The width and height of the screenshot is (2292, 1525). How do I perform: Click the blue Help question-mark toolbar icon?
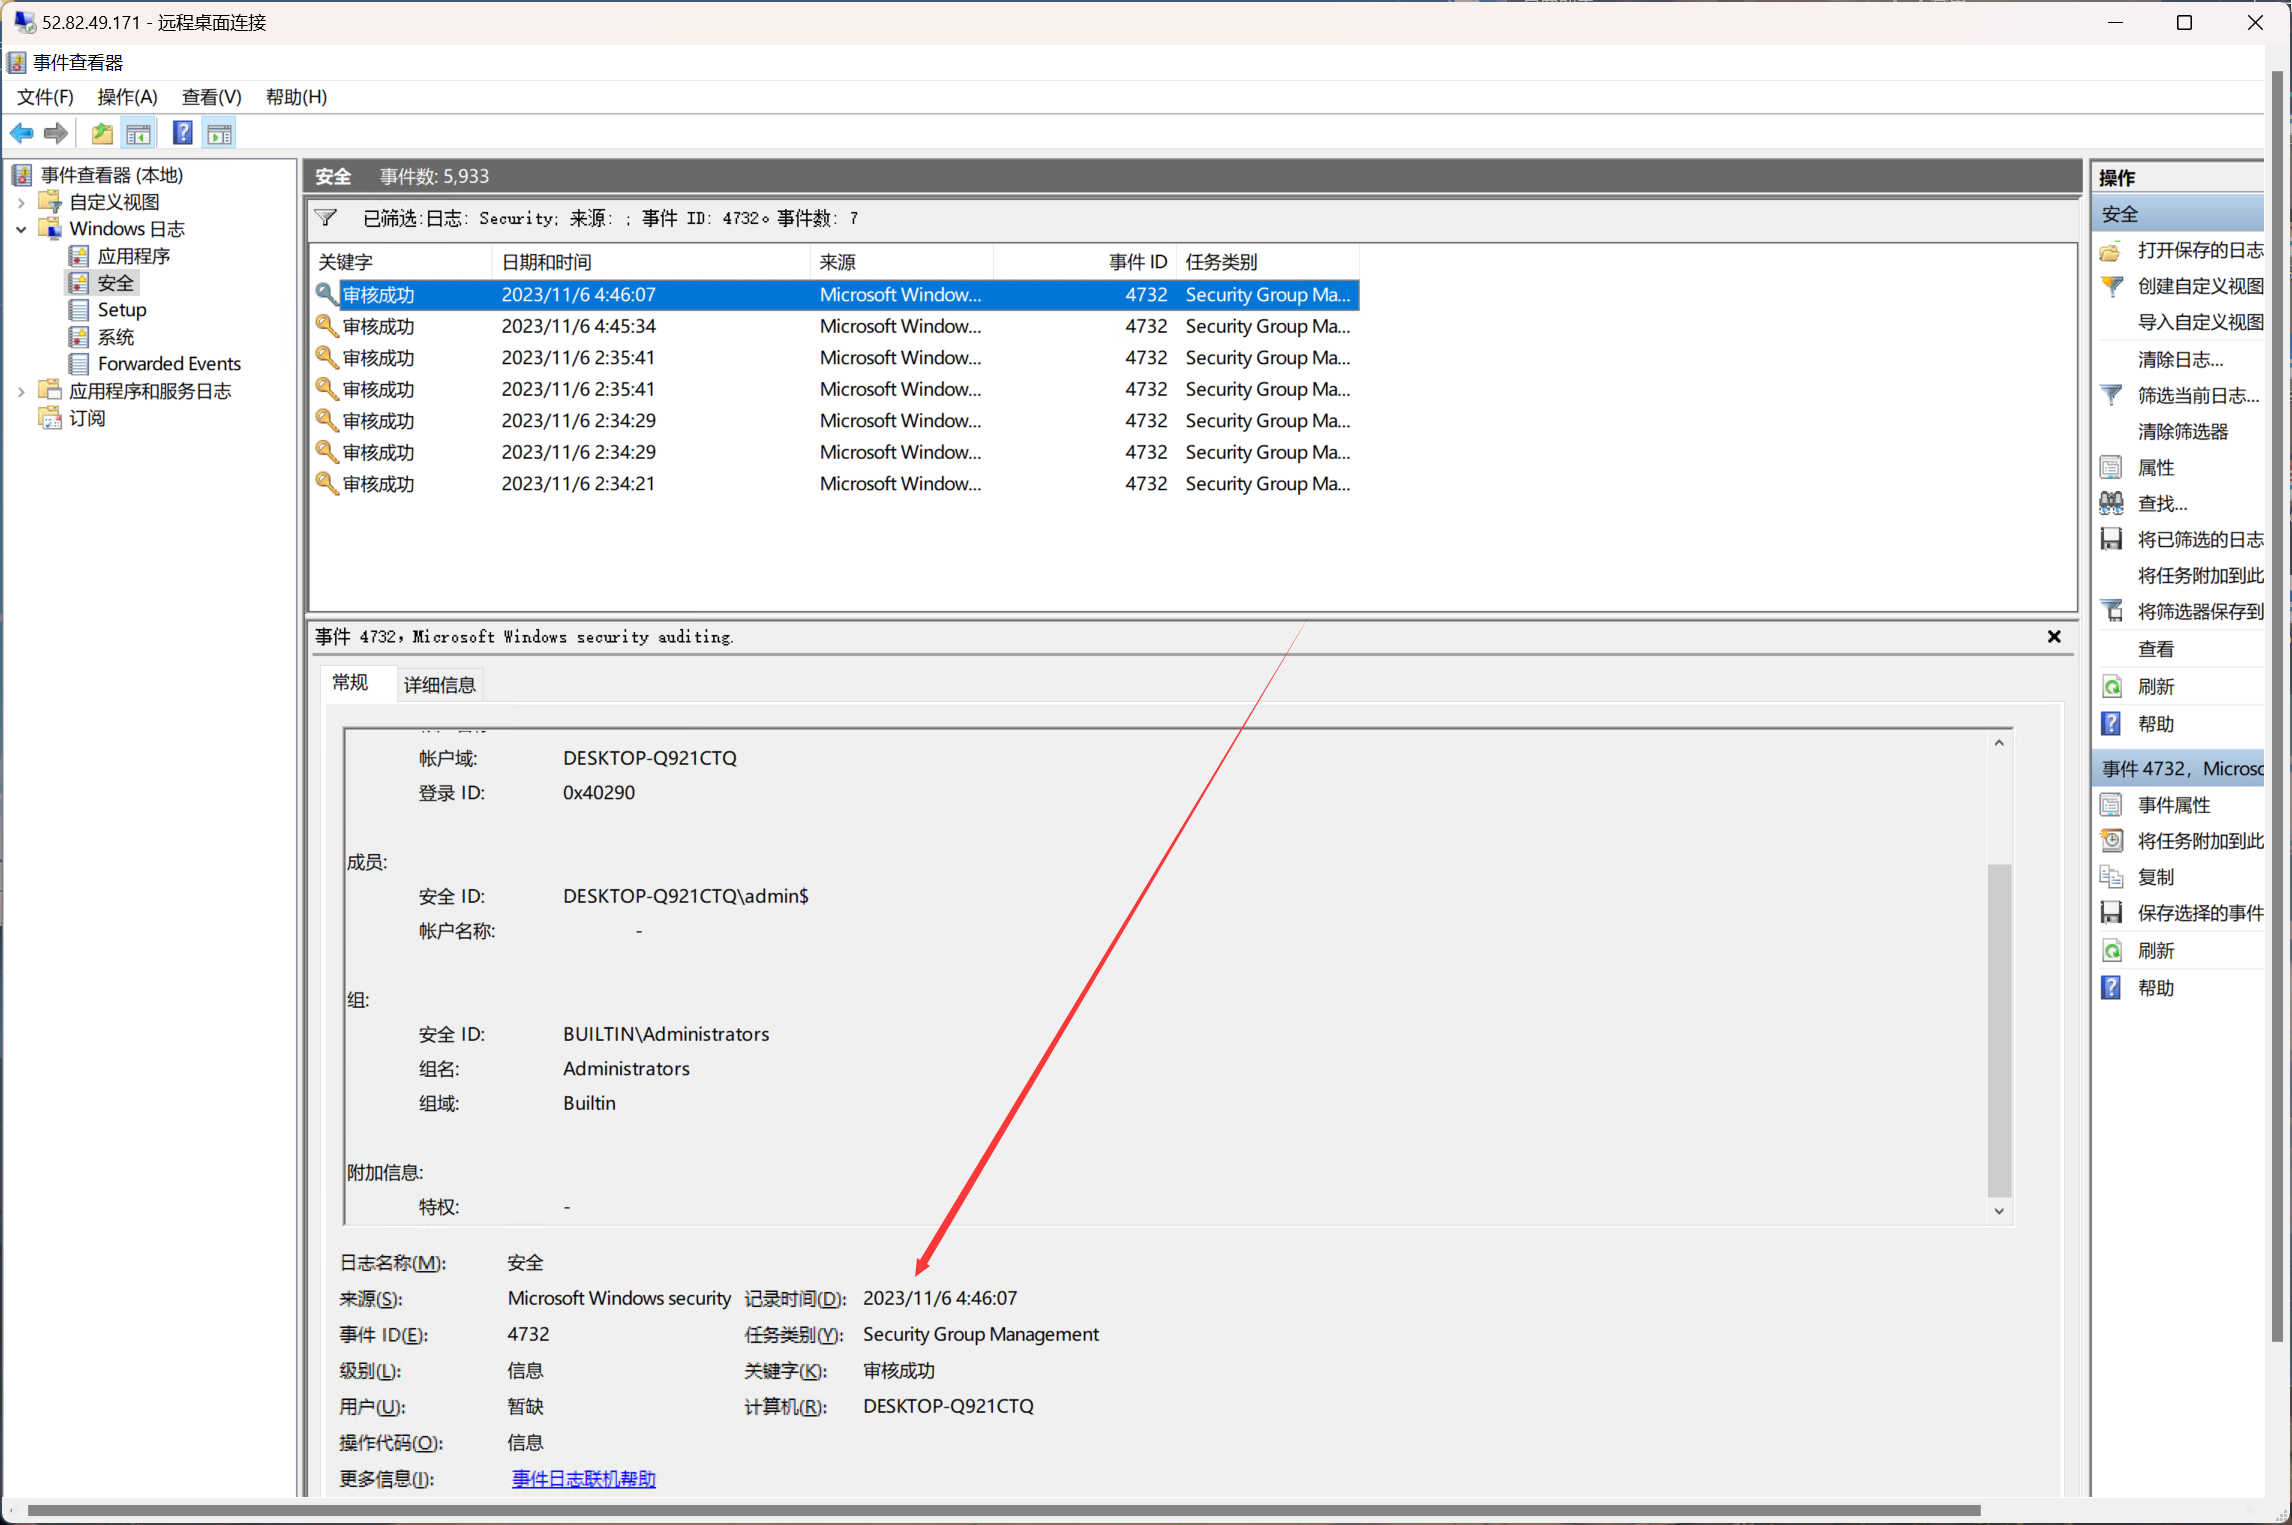pyautogui.click(x=183, y=133)
